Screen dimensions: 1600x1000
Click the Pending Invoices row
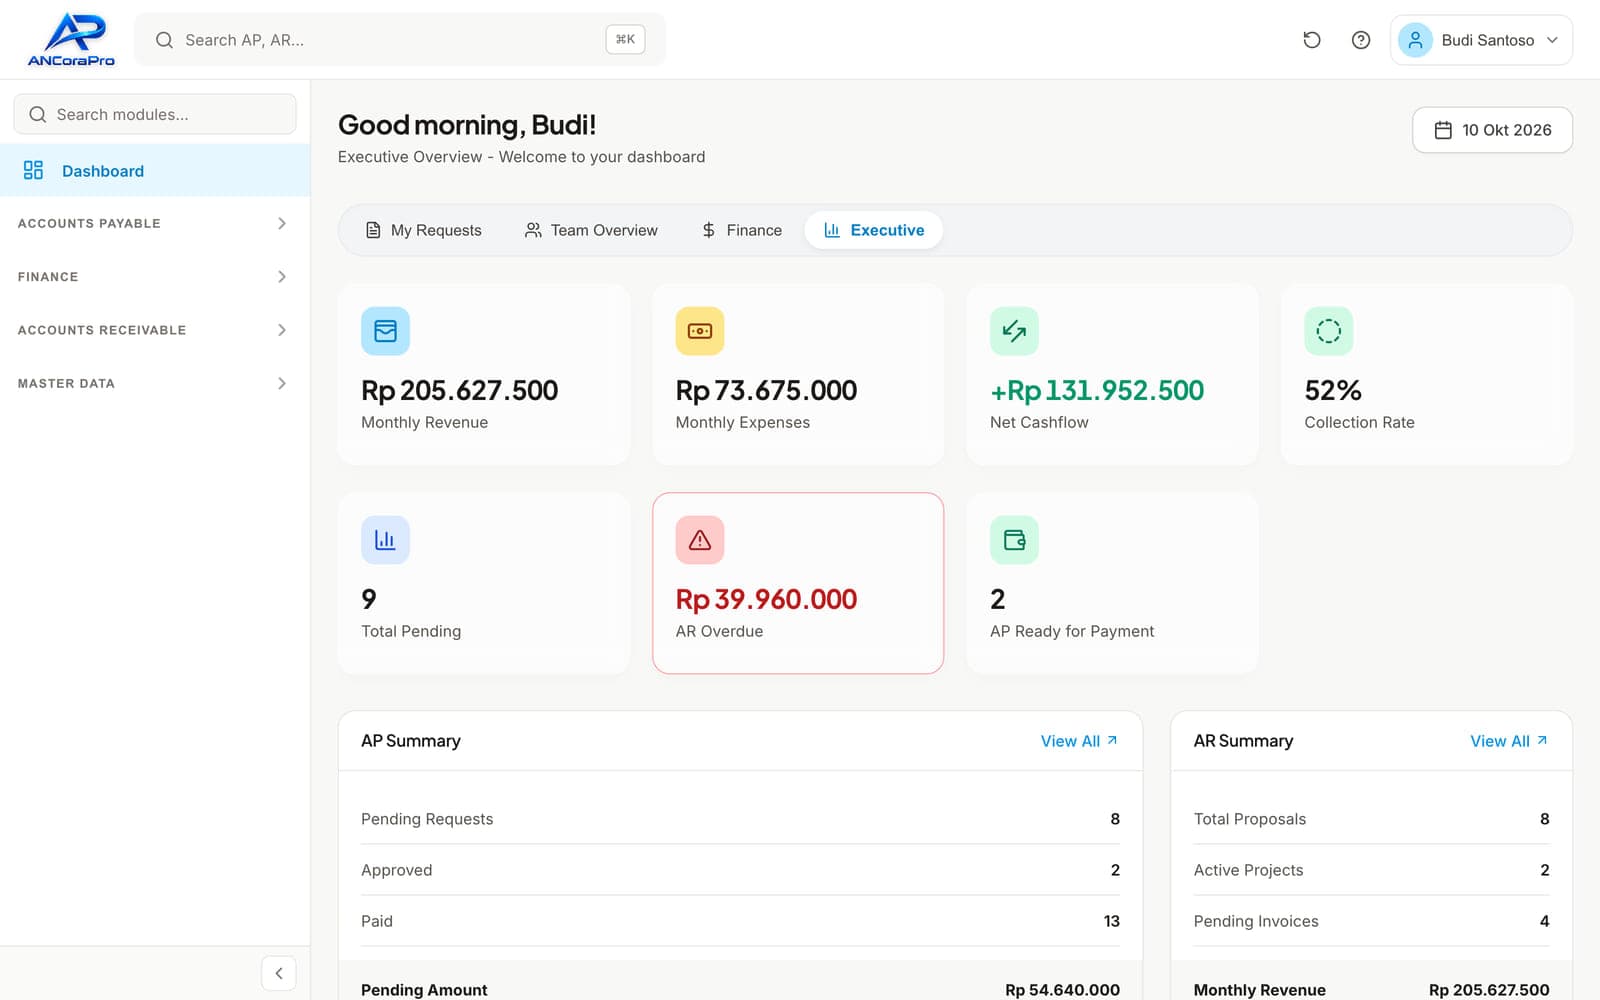(x=1371, y=921)
